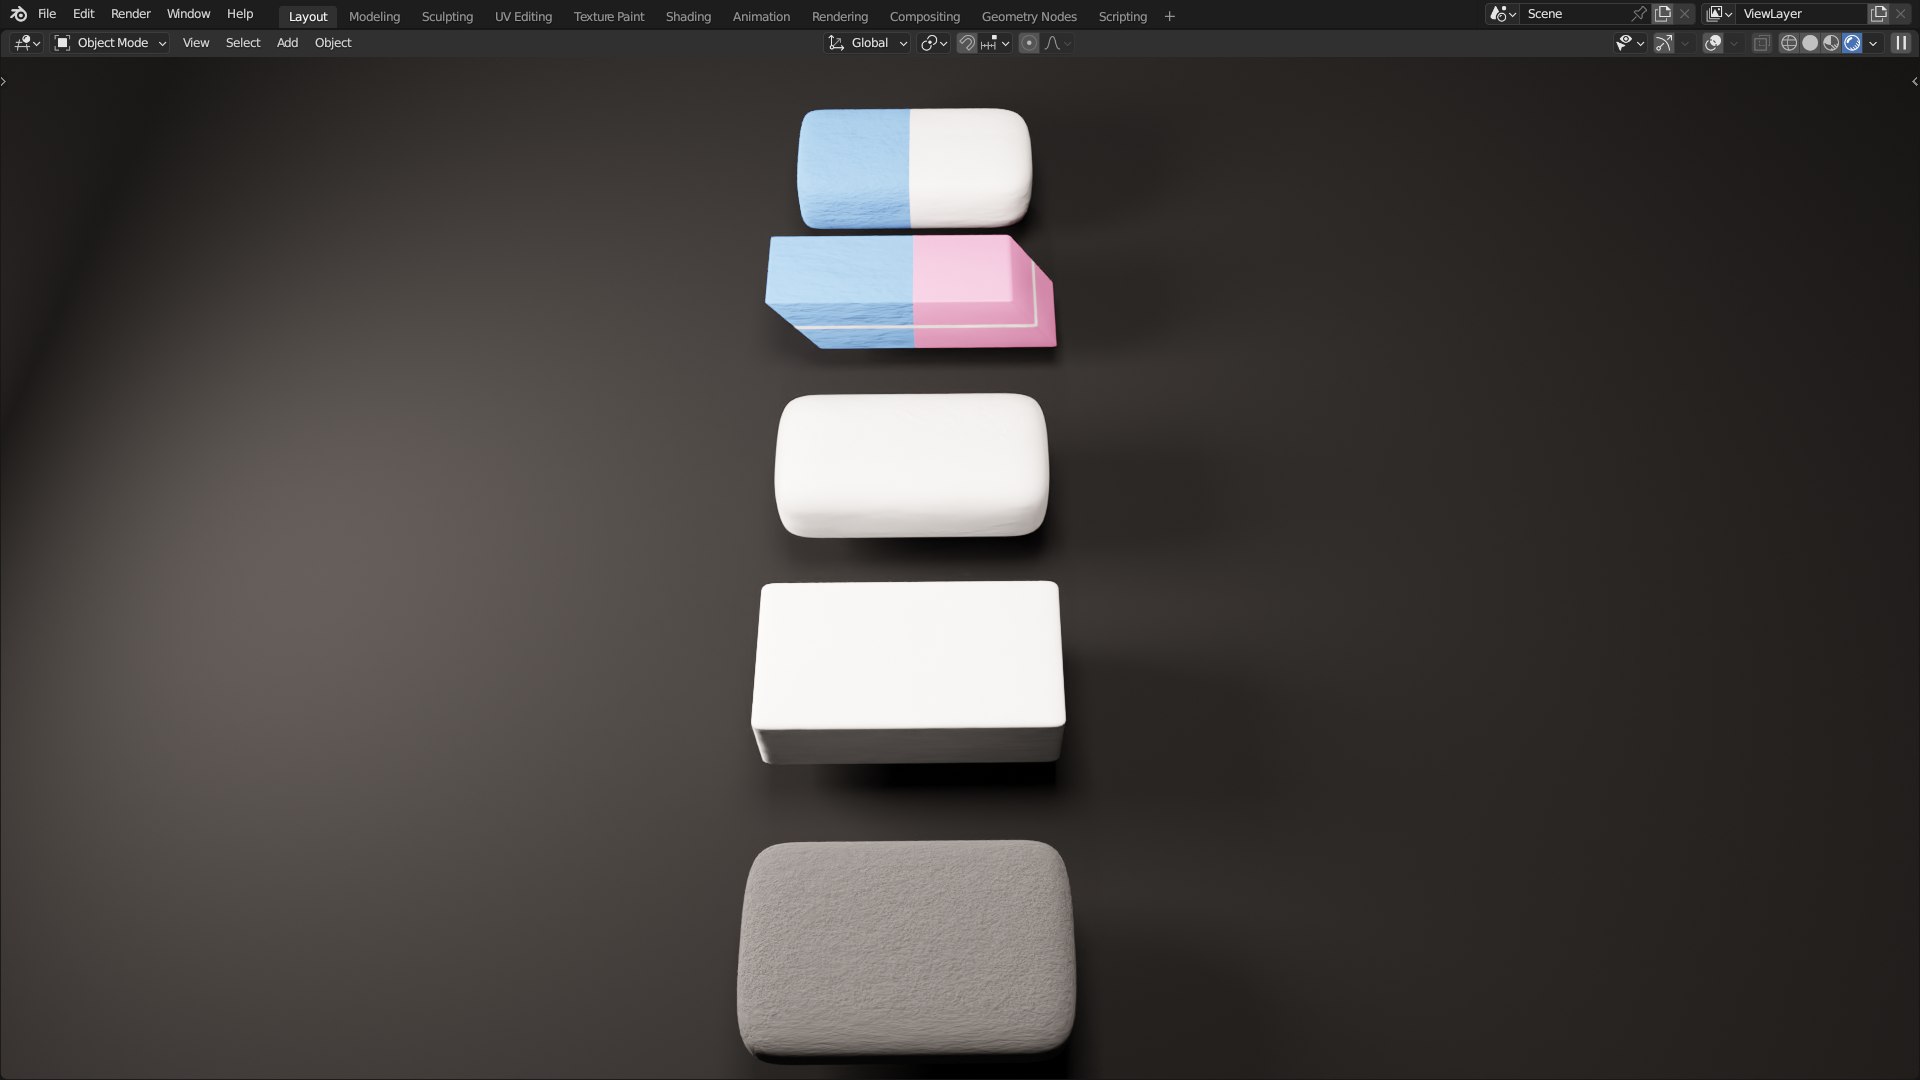This screenshot has width=1920, height=1080.
Task: Expand the right sidebar with the arrow
Action: tap(1914, 81)
